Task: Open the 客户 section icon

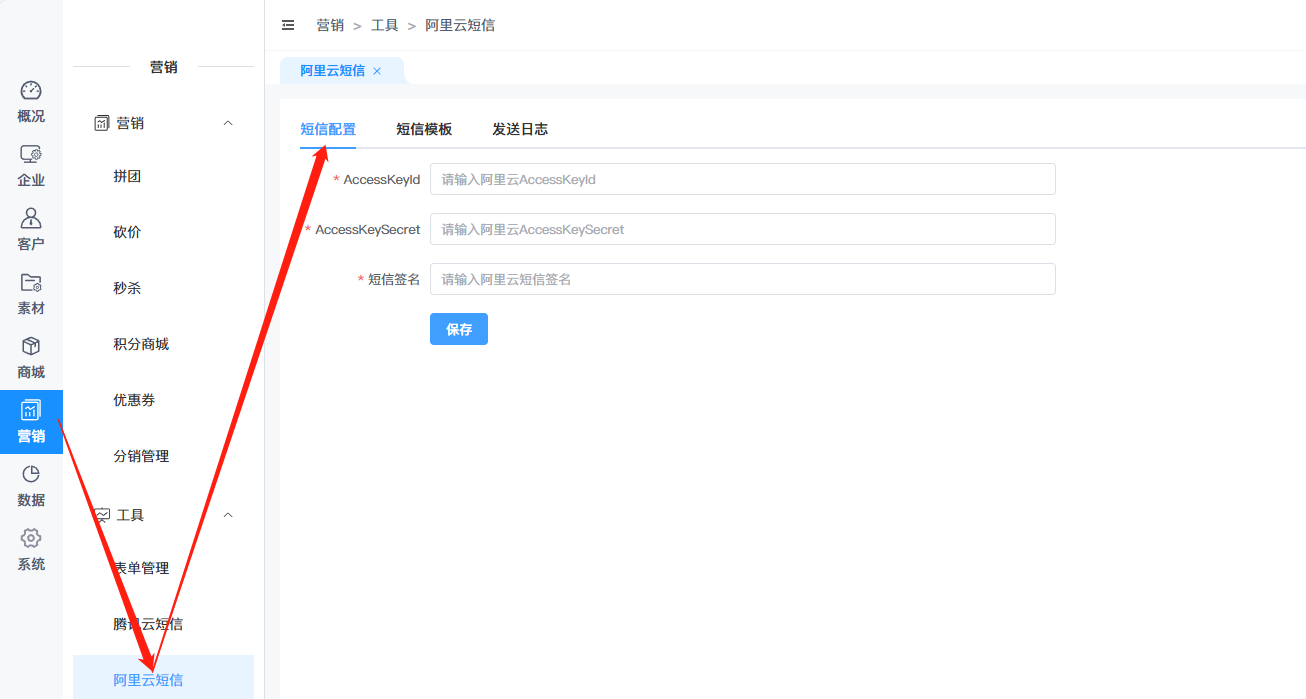Action: coord(31,219)
